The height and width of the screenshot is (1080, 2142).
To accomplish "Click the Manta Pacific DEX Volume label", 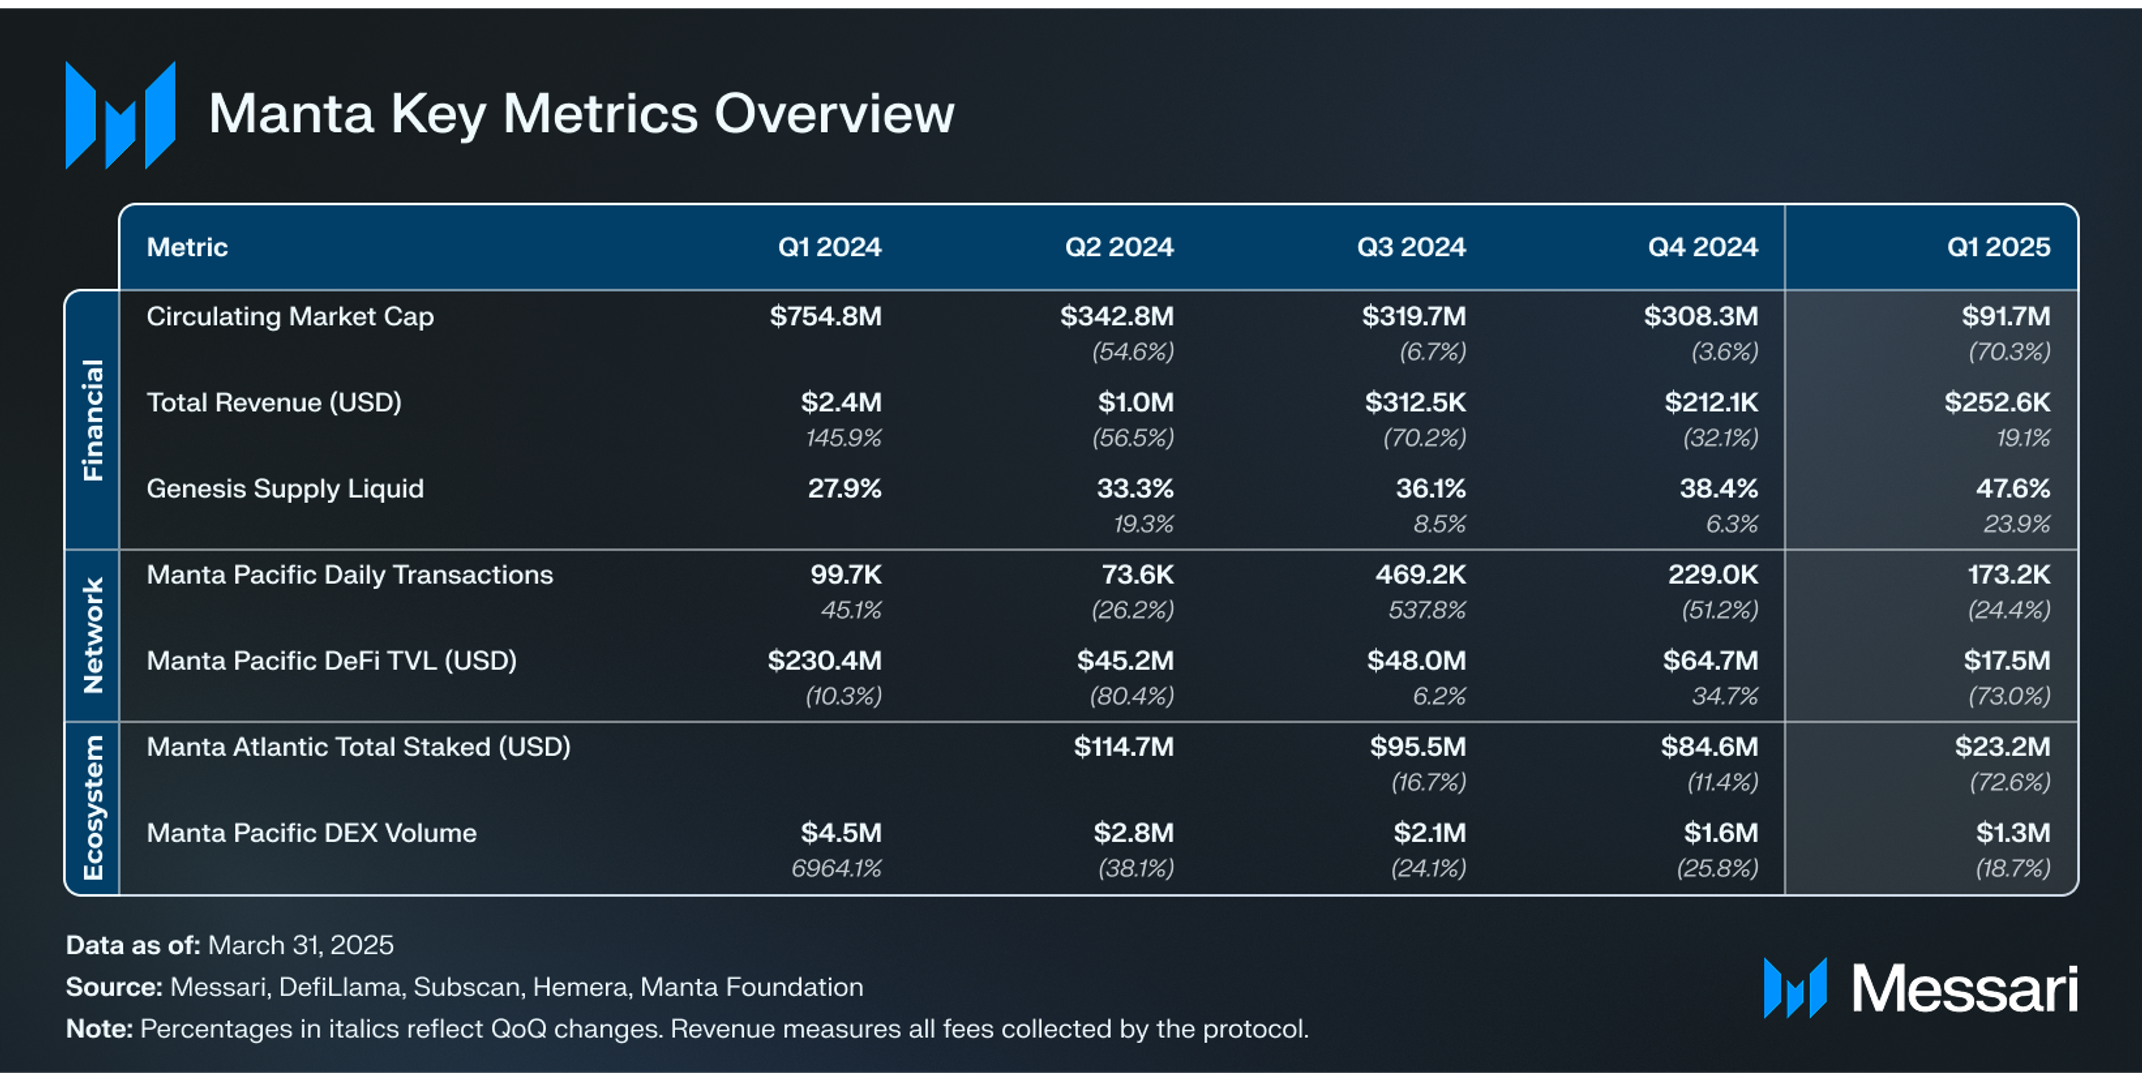I will click(312, 833).
